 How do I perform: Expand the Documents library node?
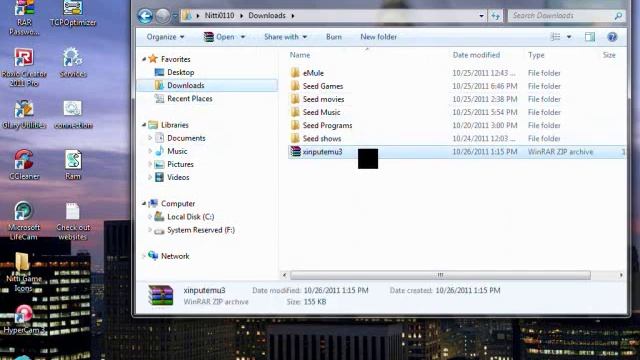pos(150,138)
